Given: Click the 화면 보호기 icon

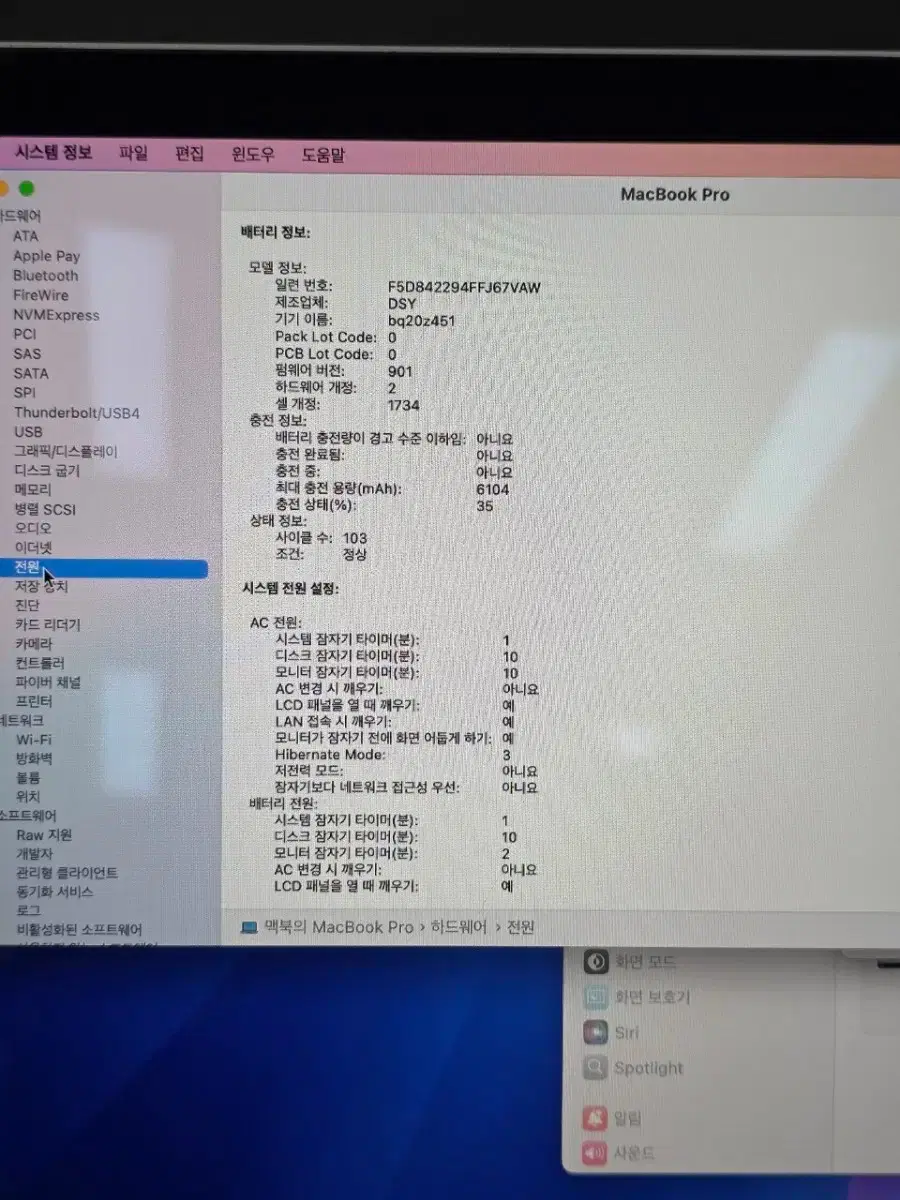Looking at the screenshot, I should point(596,997).
